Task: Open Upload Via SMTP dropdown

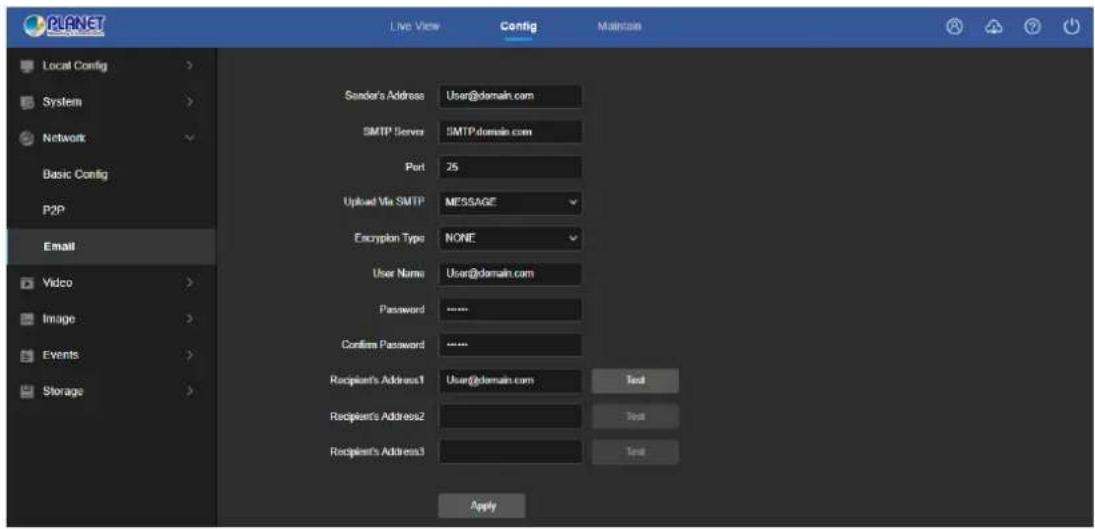Action: coord(510,203)
